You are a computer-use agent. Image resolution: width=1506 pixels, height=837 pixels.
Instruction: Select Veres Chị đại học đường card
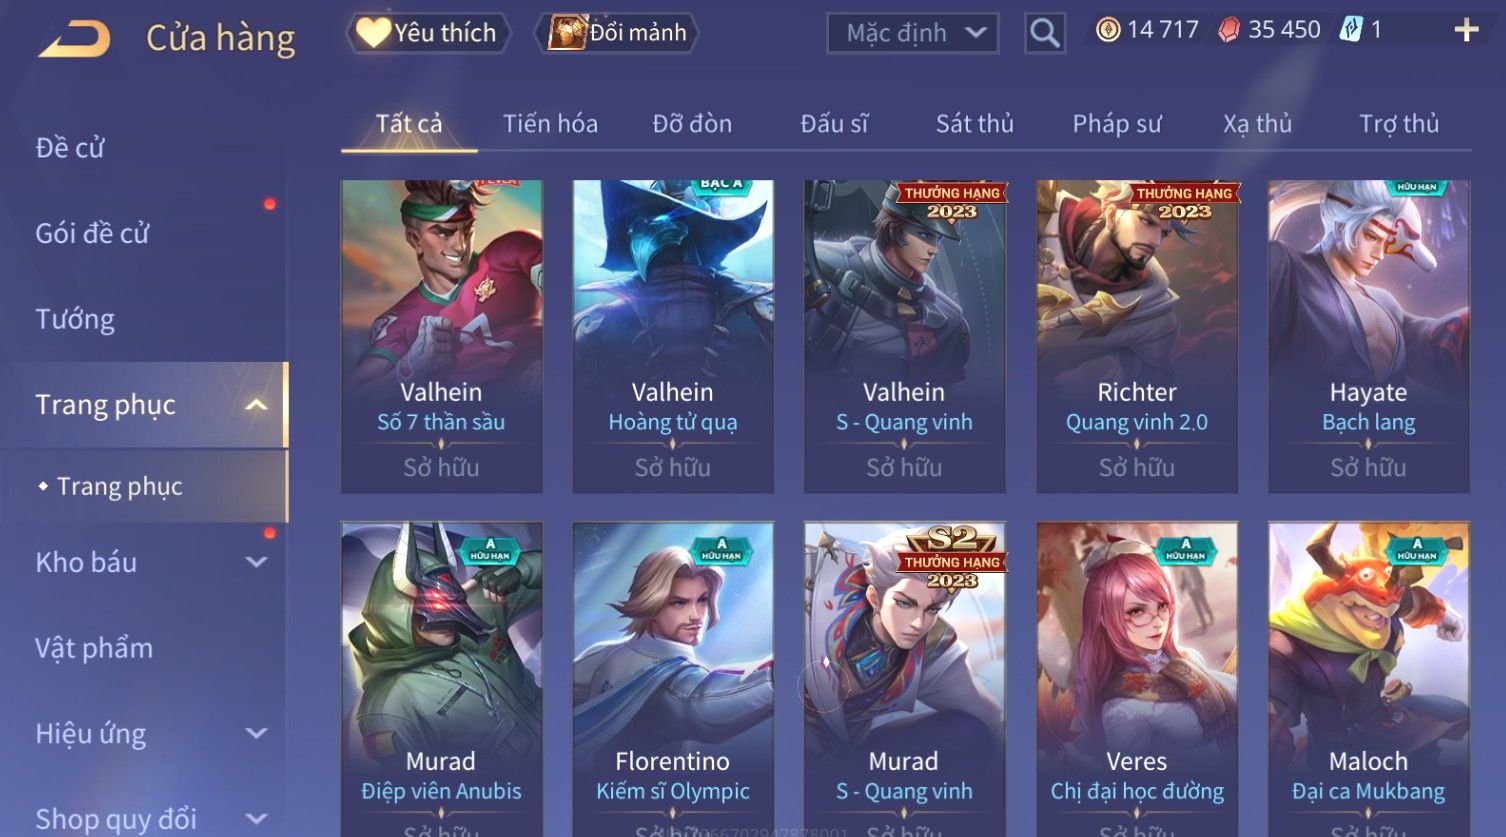click(1137, 679)
